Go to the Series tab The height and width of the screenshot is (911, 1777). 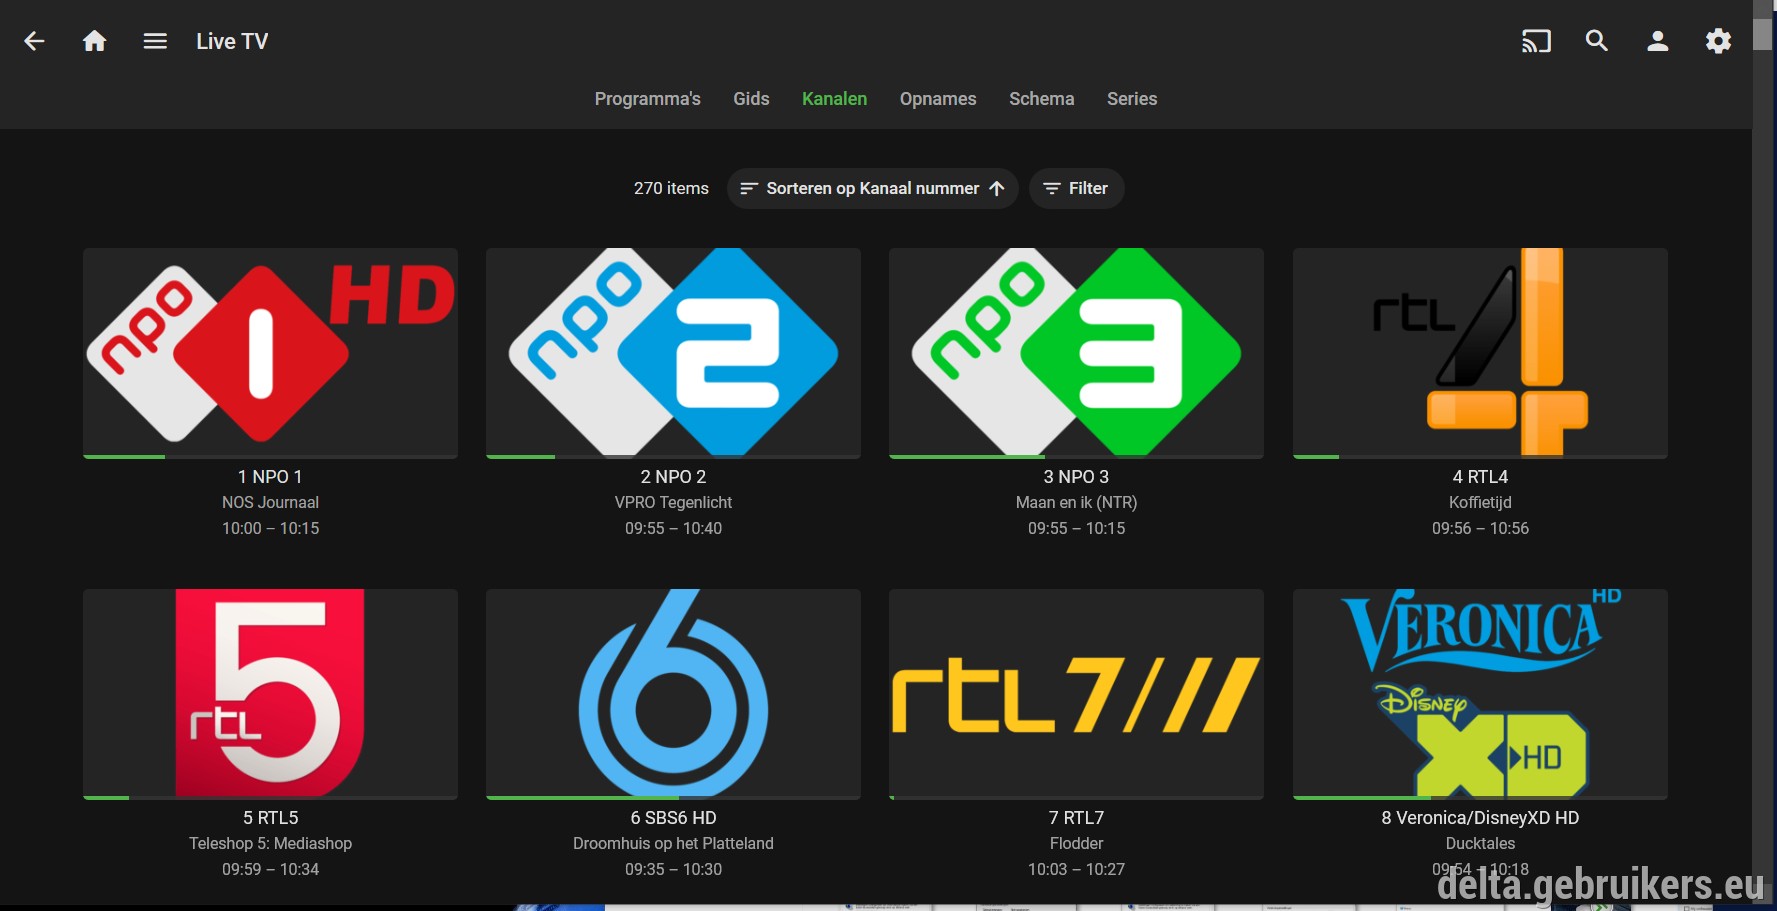(x=1132, y=99)
